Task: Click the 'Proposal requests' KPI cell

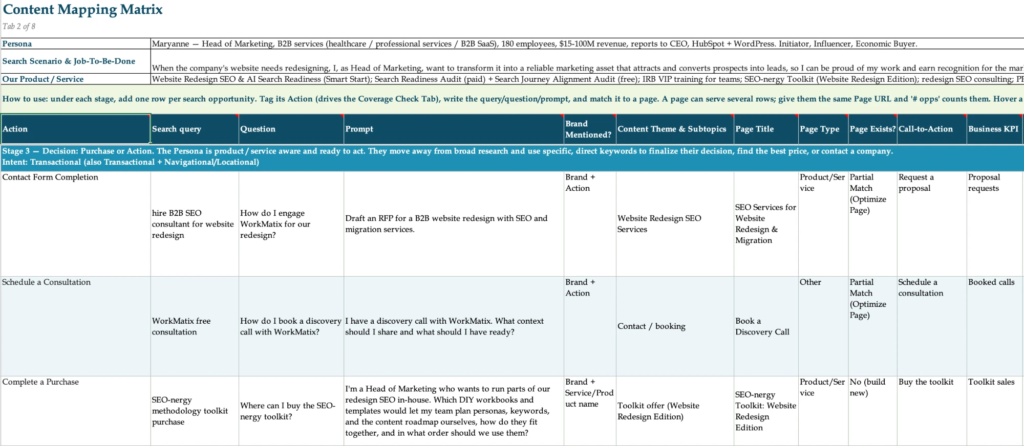Action: point(995,223)
